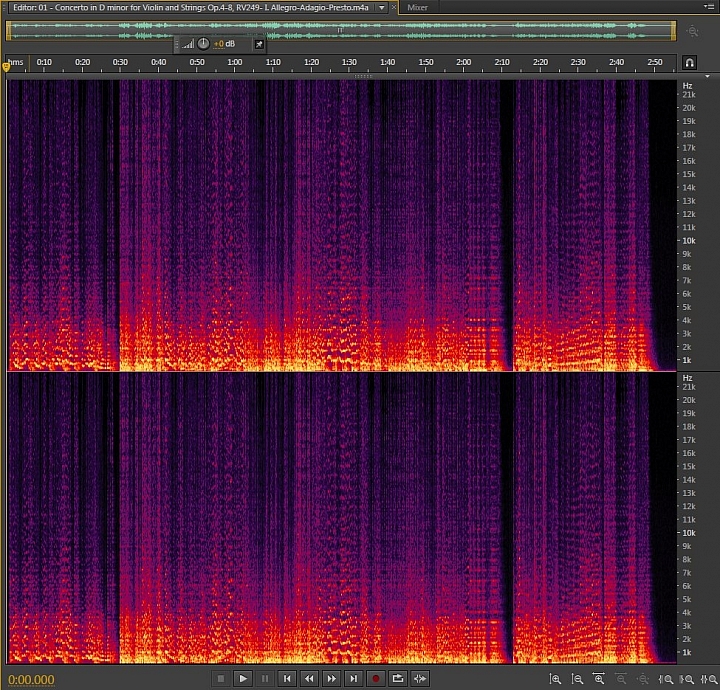Viewport: 720px width, 690px height.
Task: Toggle the snapping magnet button
Action: point(689,62)
